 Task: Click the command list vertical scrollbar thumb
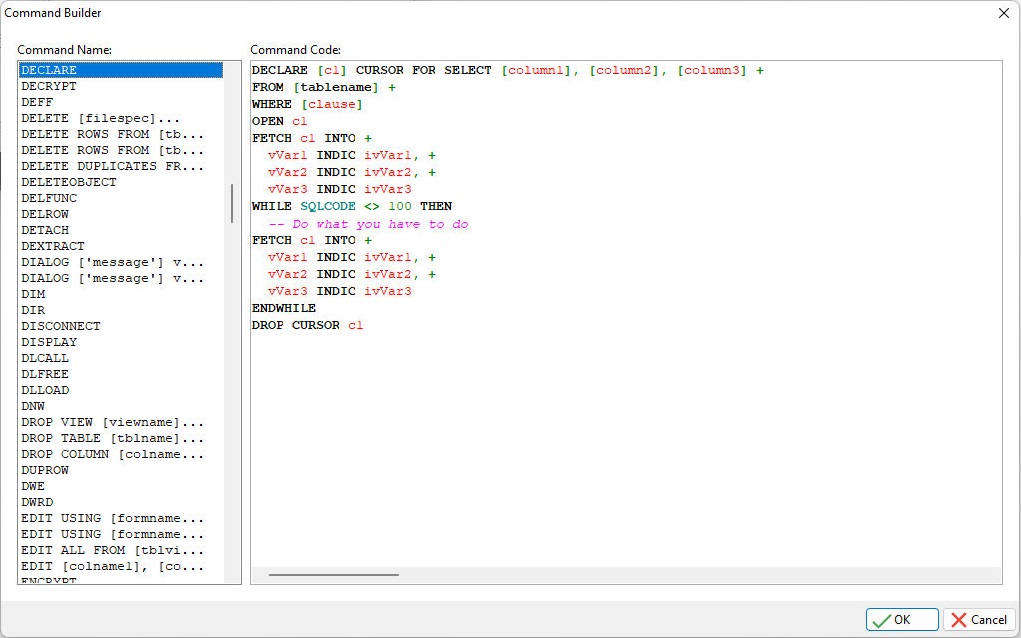click(x=232, y=203)
